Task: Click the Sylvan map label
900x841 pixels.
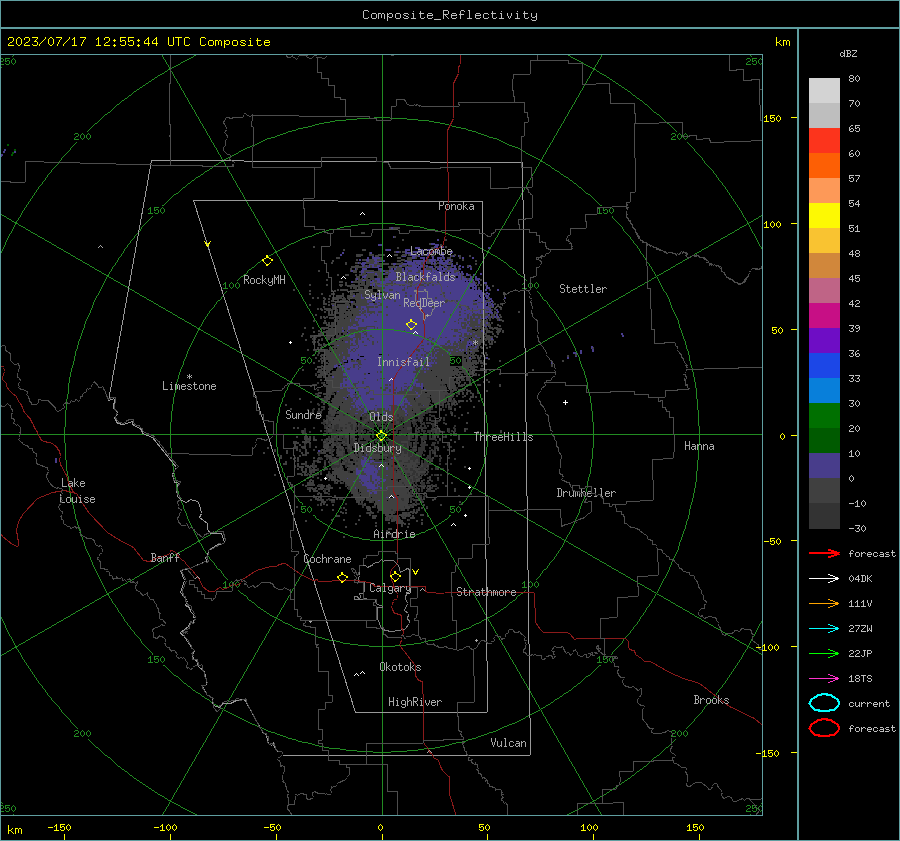Action: pyautogui.click(x=382, y=295)
